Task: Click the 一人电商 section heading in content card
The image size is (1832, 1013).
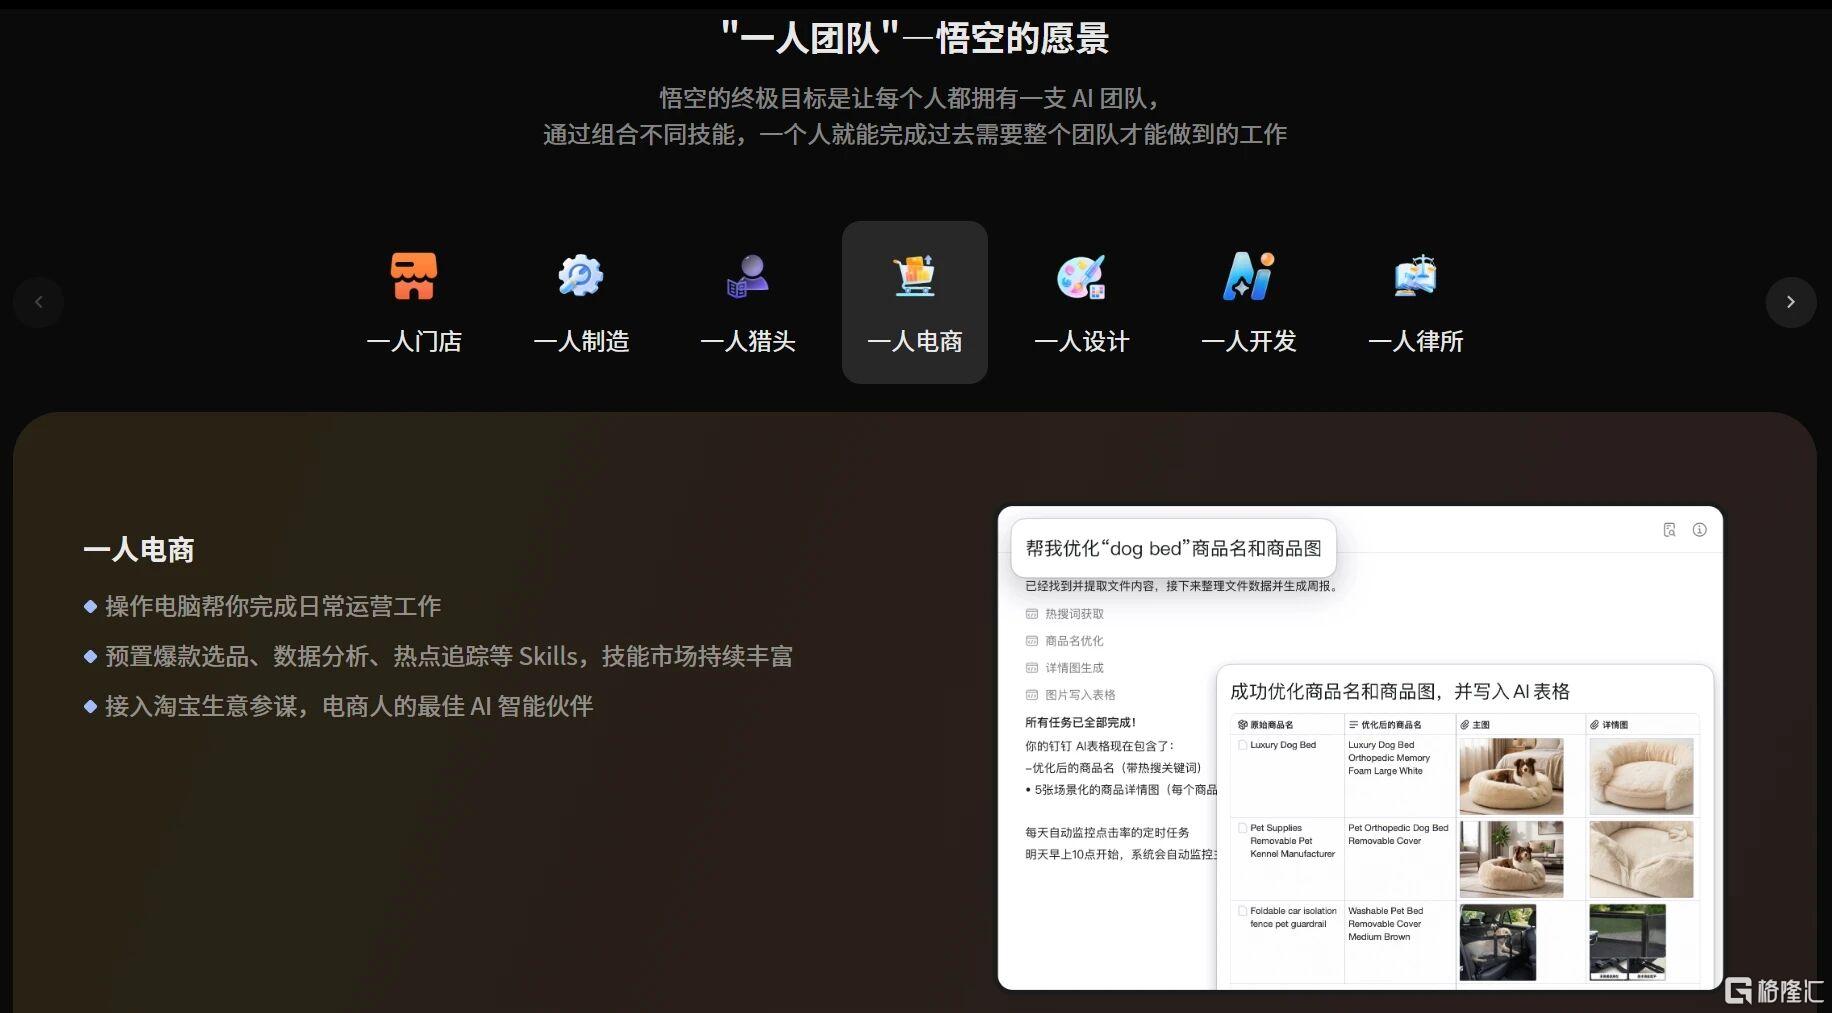Action: 139,550
